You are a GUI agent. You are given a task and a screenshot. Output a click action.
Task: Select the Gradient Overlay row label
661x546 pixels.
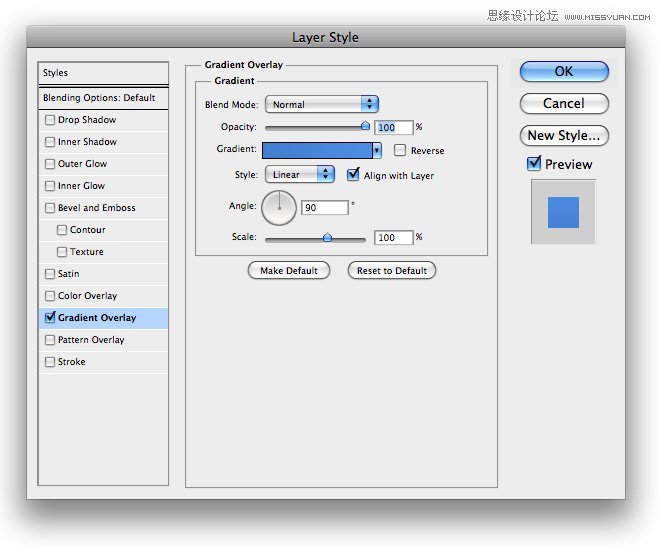click(97, 317)
